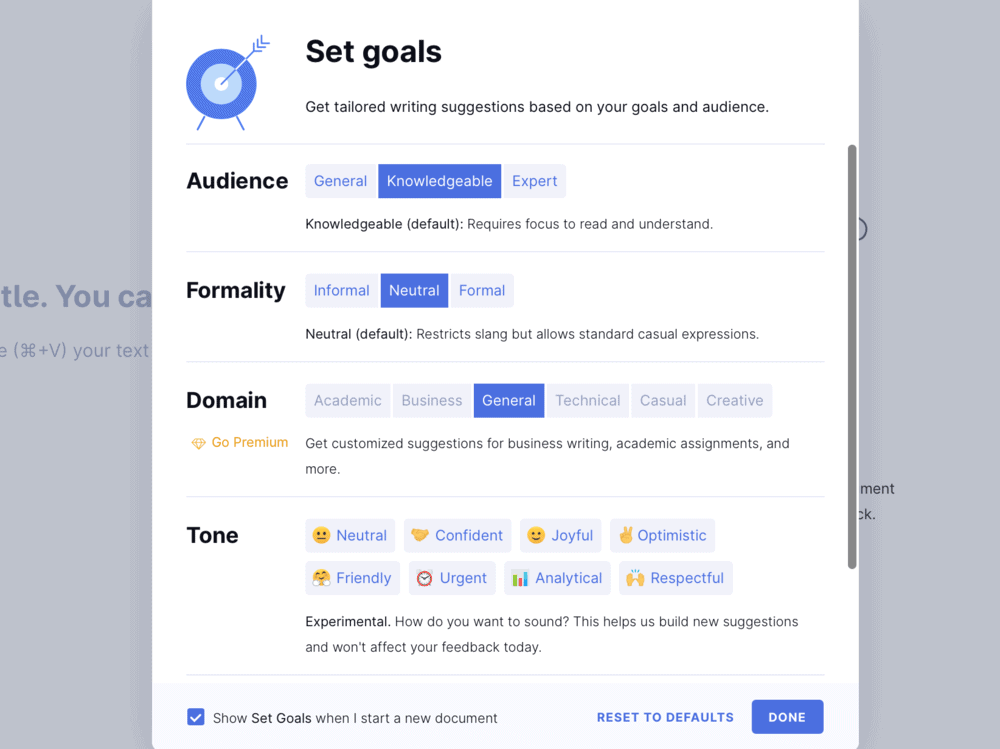The image size is (1000, 749).
Task: Select the Technical domain option
Action: (587, 401)
